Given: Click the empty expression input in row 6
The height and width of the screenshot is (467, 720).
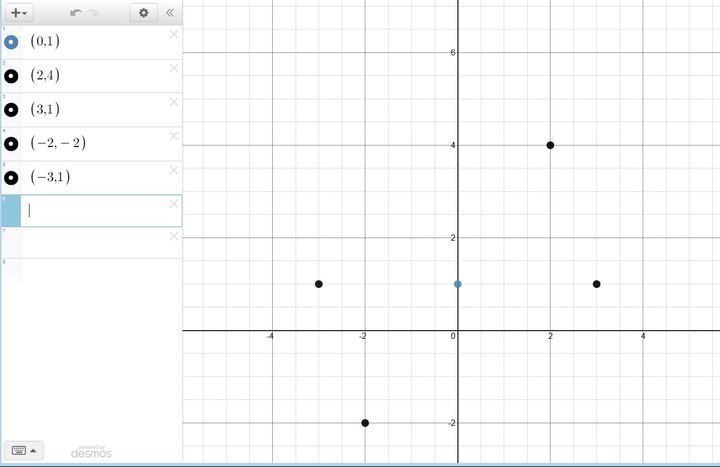Looking at the screenshot, I should click(x=95, y=211).
